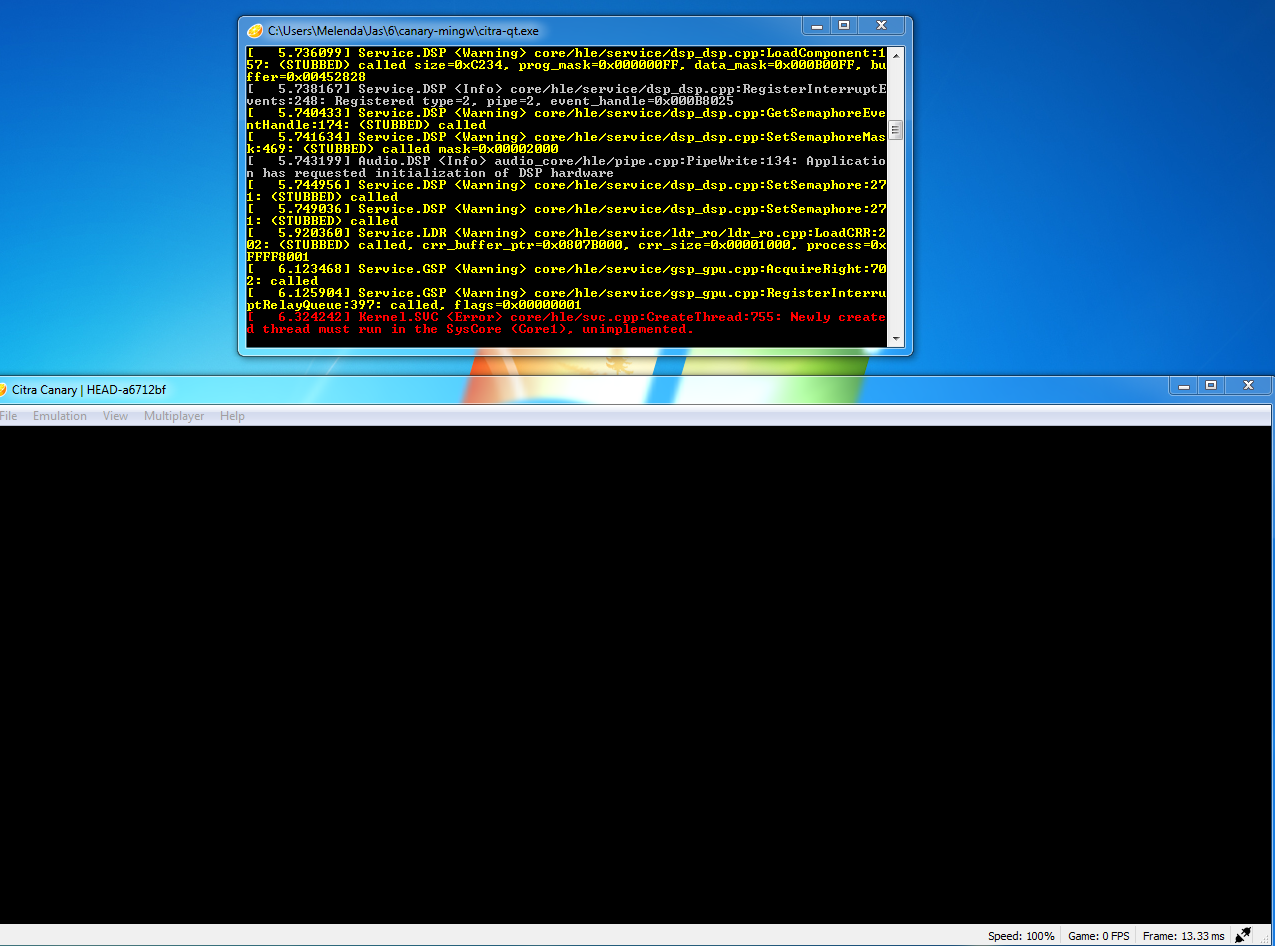This screenshot has width=1275, height=946.
Task: Maximize the Citra Canary window
Action: pyautogui.click(x=1210, y=385)
